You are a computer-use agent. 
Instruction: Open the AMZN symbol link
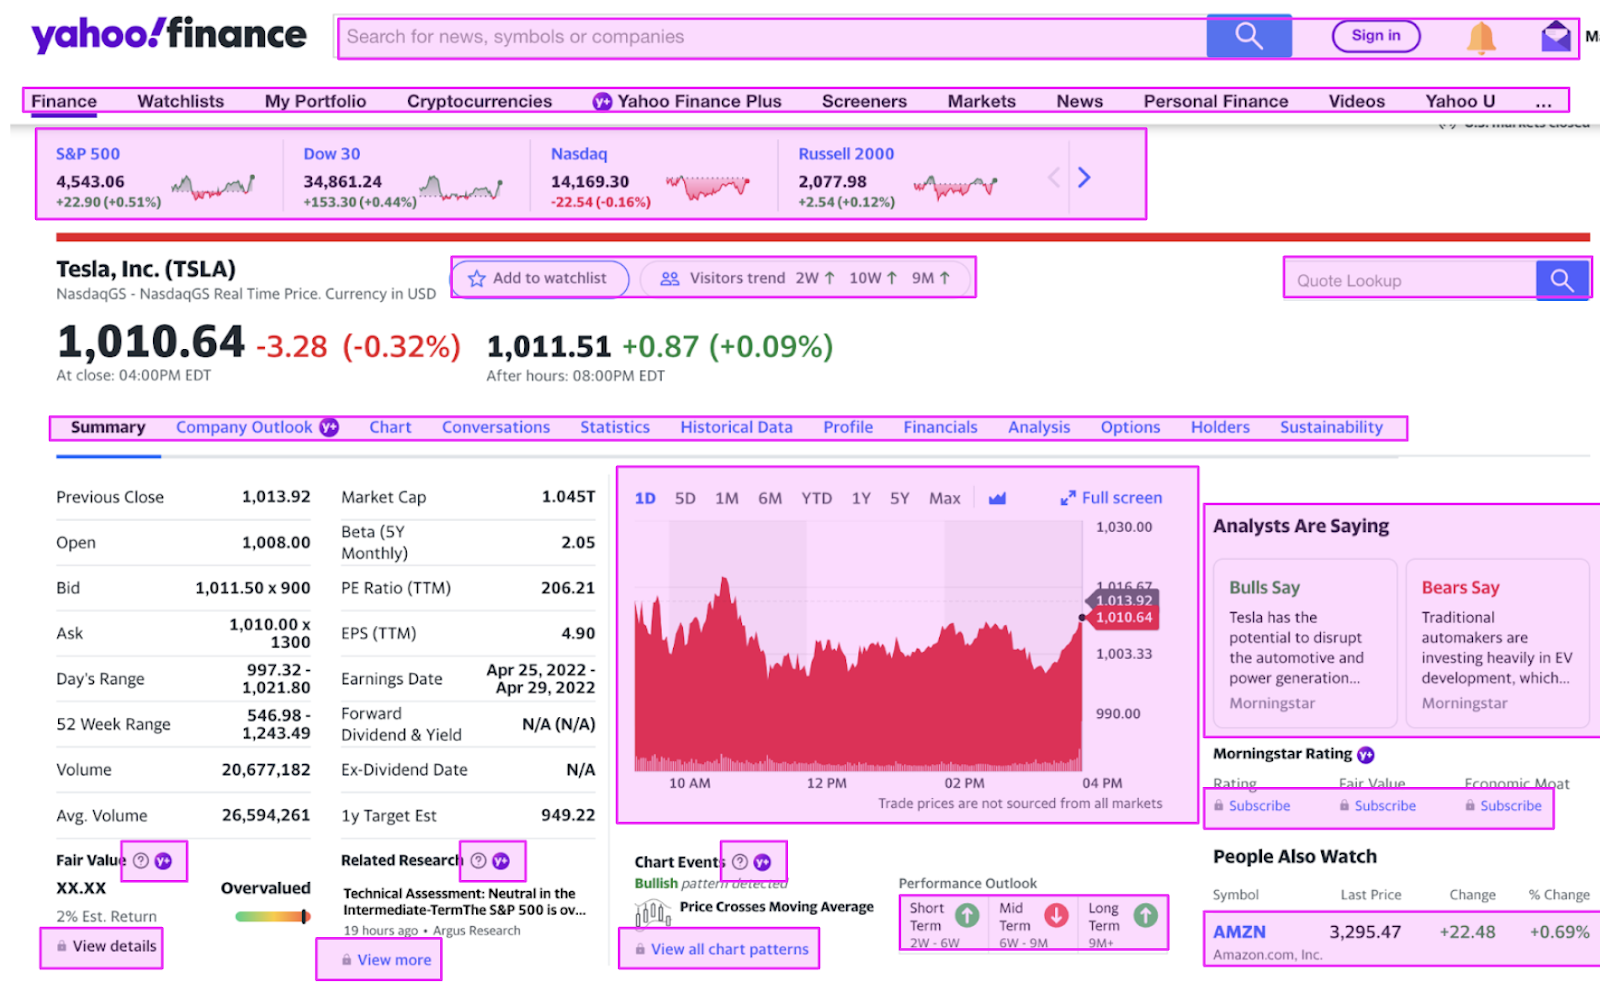click(1239, 931)
